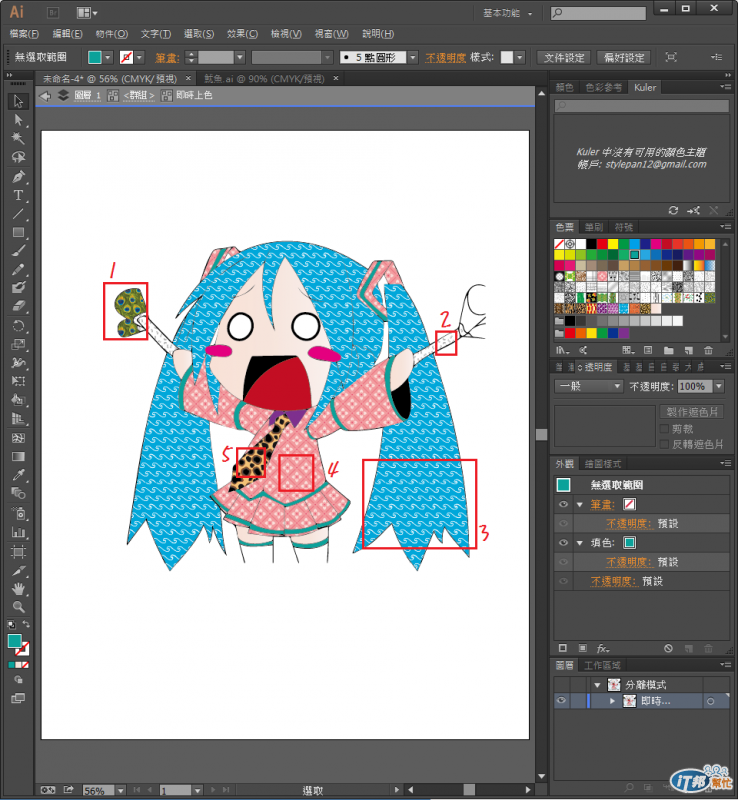Open arrange documents icon in title bar
Image resolution: width=738 pixels, height=800 pixels.
coord(86,13)
